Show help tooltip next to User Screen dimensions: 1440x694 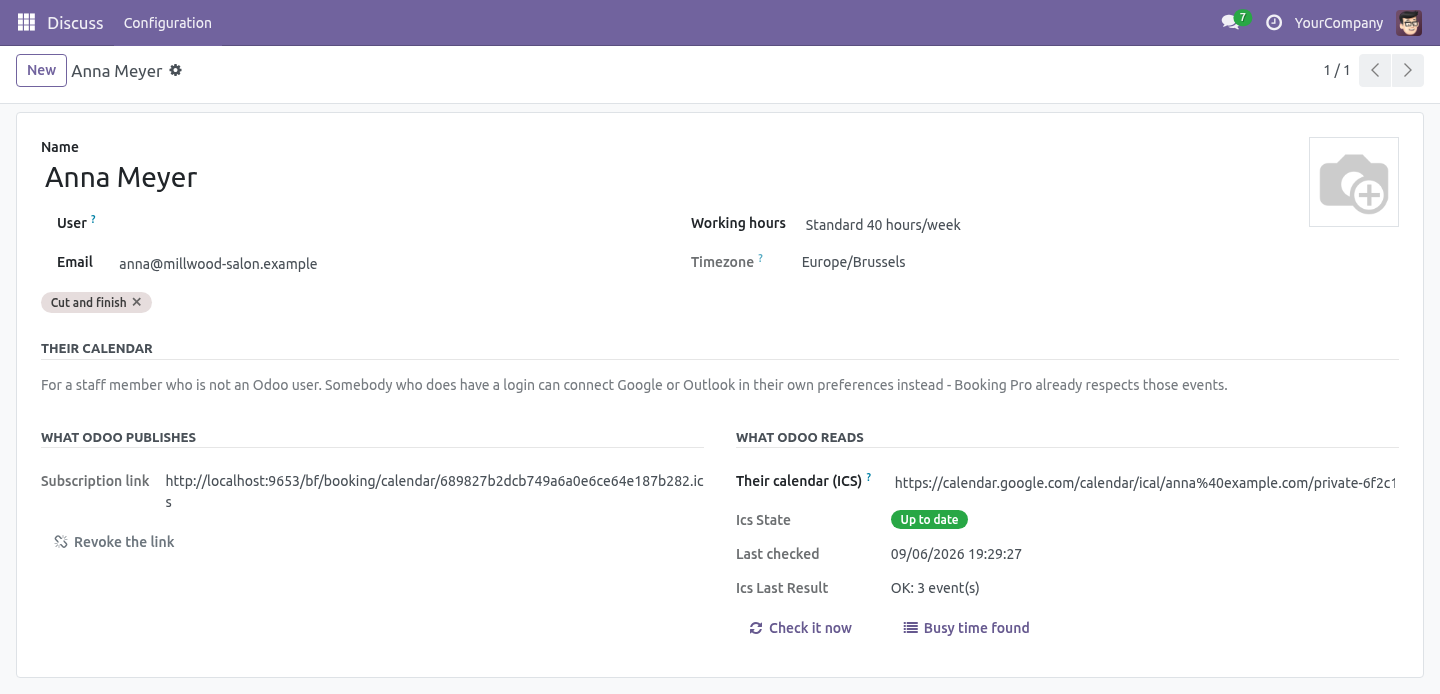tap(93, 218)
